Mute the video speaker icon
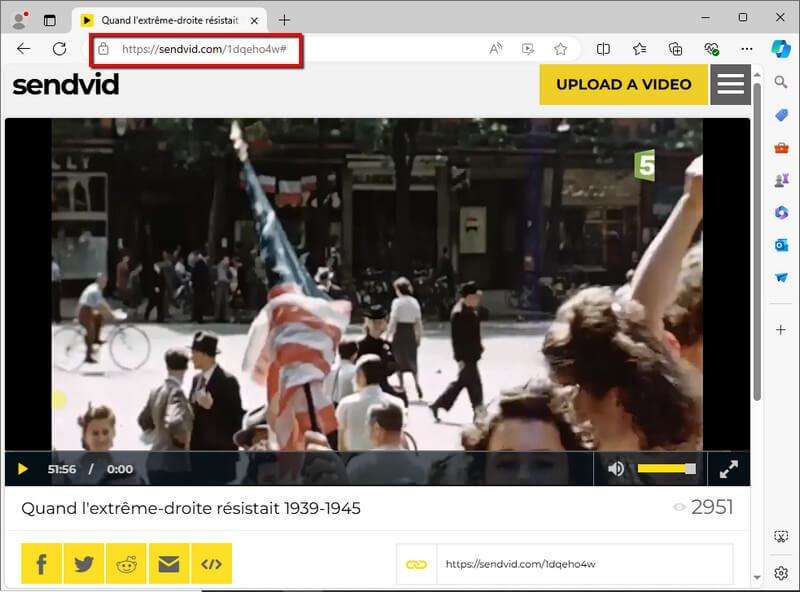The width and height of the screenshot is (800, 592). [616, 468]
